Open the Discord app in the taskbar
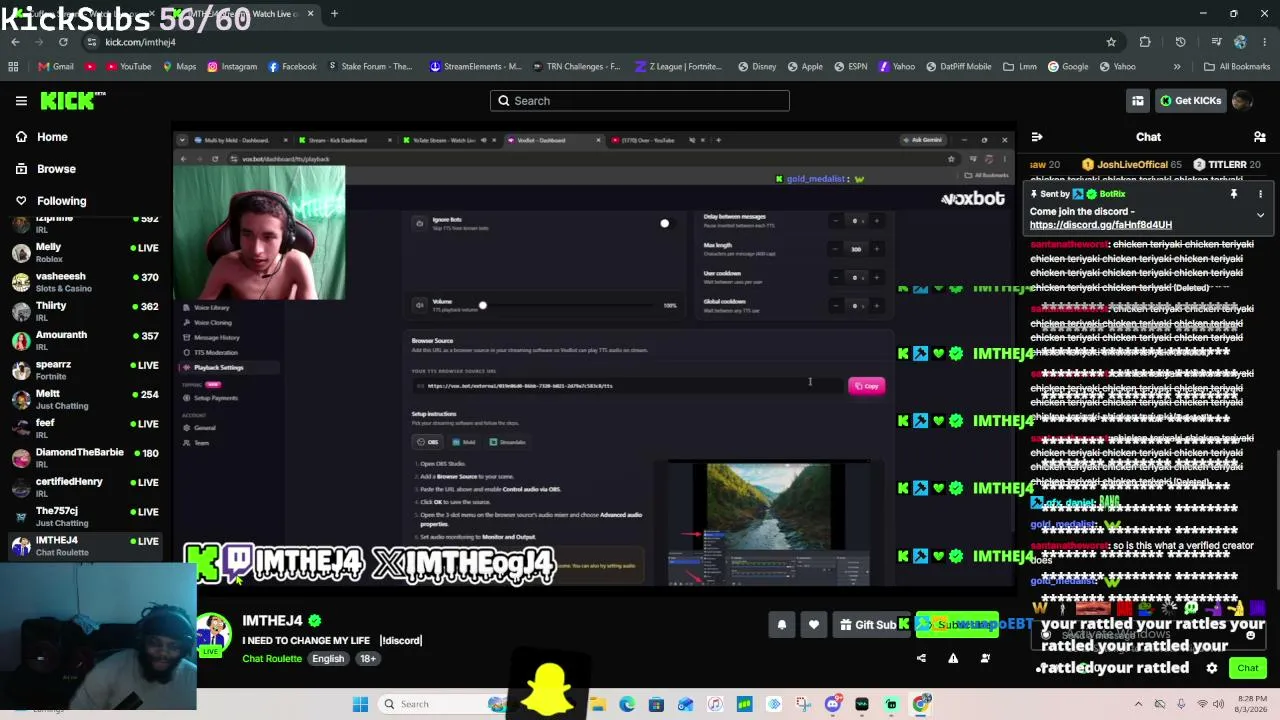This screenshot has width=1280, height=720. [833, 704]
